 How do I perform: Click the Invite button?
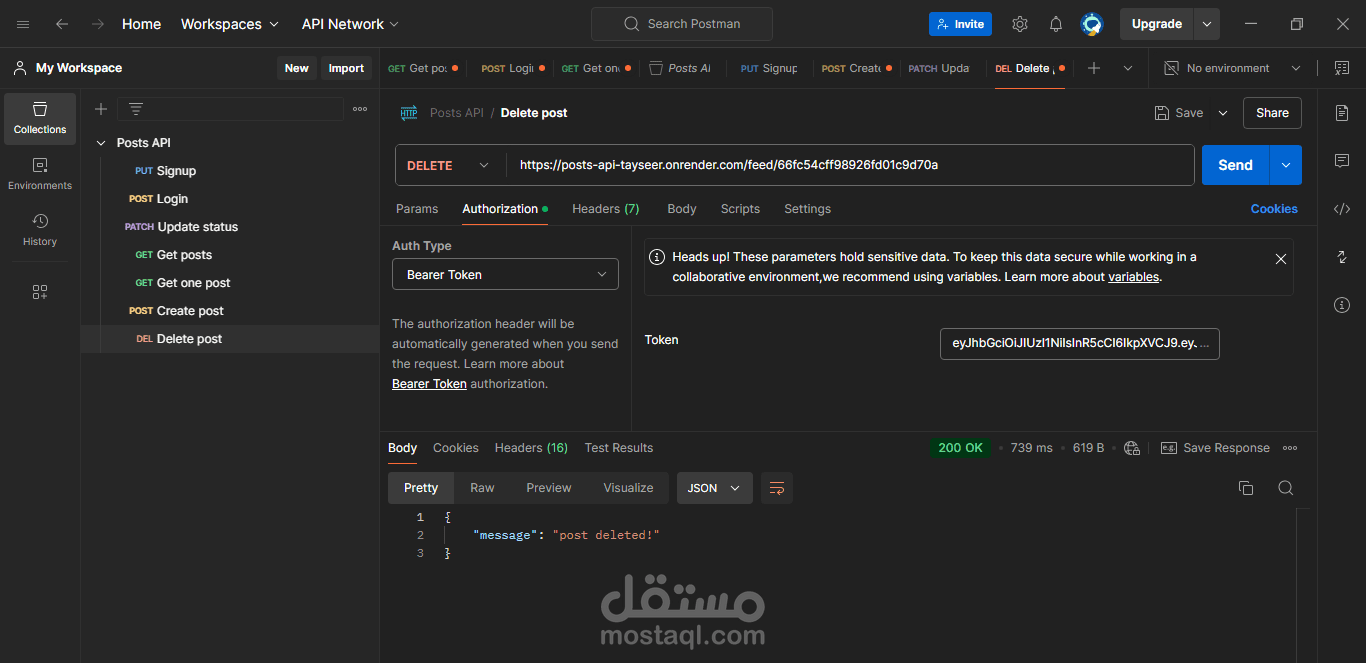pyautogui.click(x=960, y=24)
